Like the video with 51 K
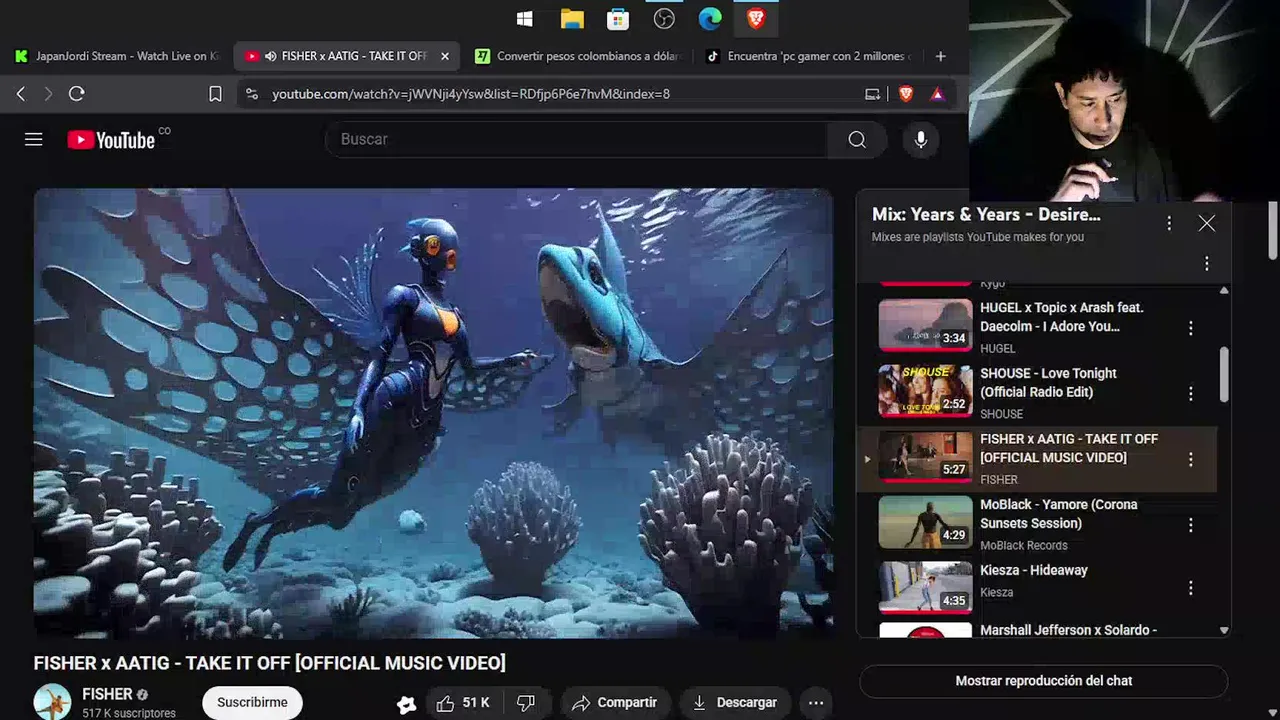 [x=464, y=703]
